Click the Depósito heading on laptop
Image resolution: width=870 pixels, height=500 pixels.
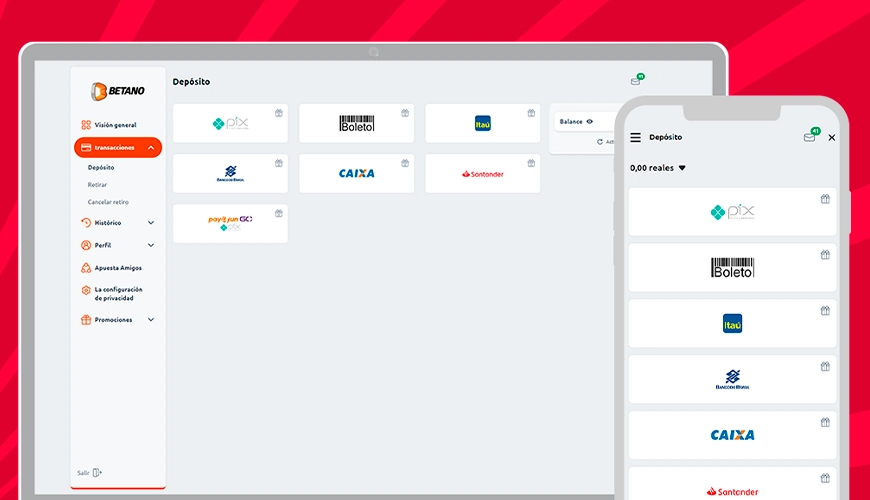[191, 82]
